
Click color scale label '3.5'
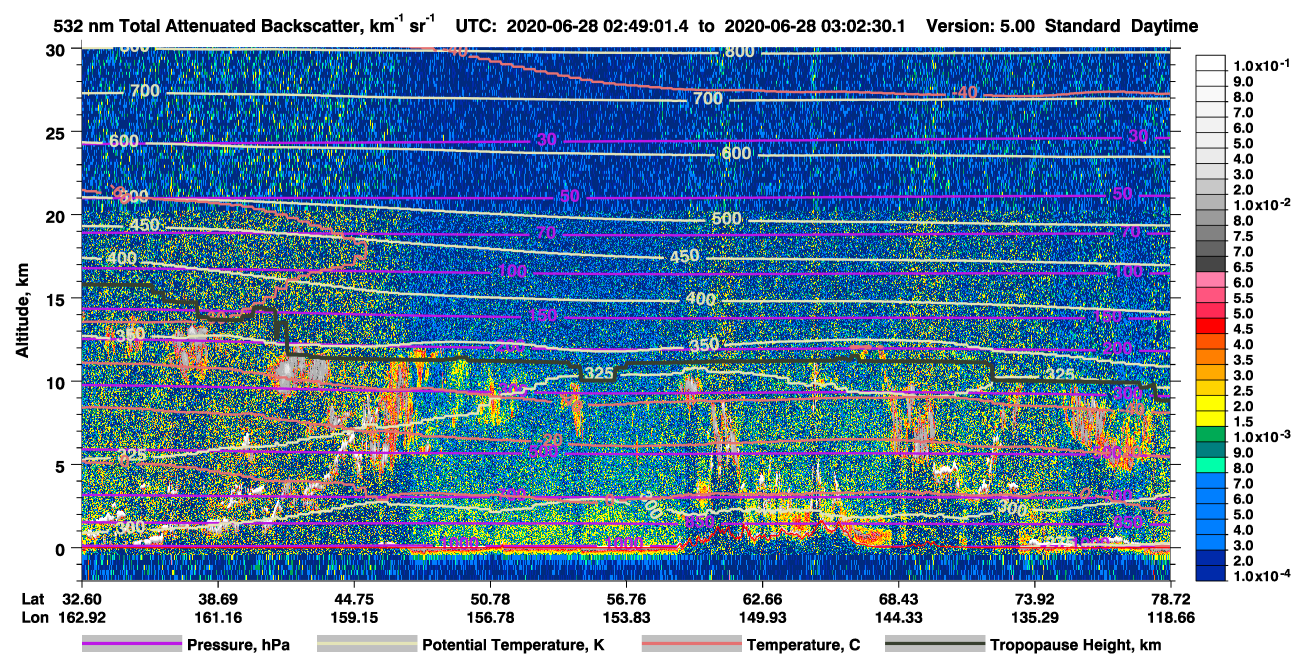tap(1243, 360)
